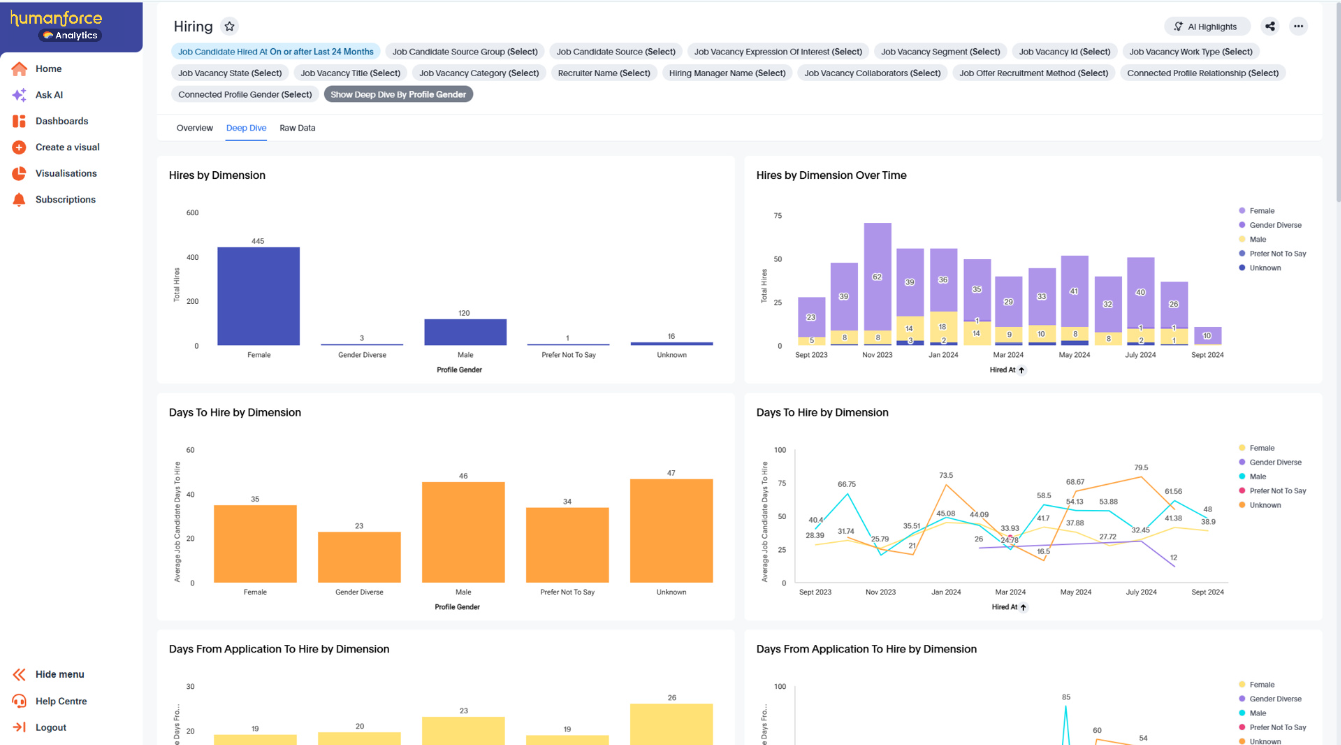Switch to the Overview tab
The image size is (1341, 745).
195,128
